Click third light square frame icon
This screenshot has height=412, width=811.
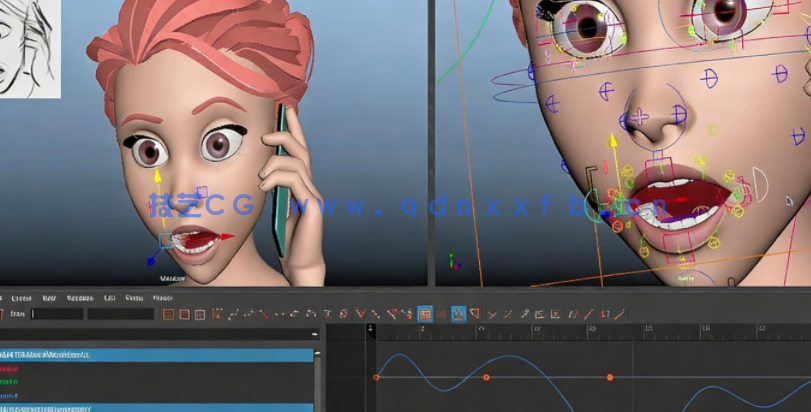200,314
